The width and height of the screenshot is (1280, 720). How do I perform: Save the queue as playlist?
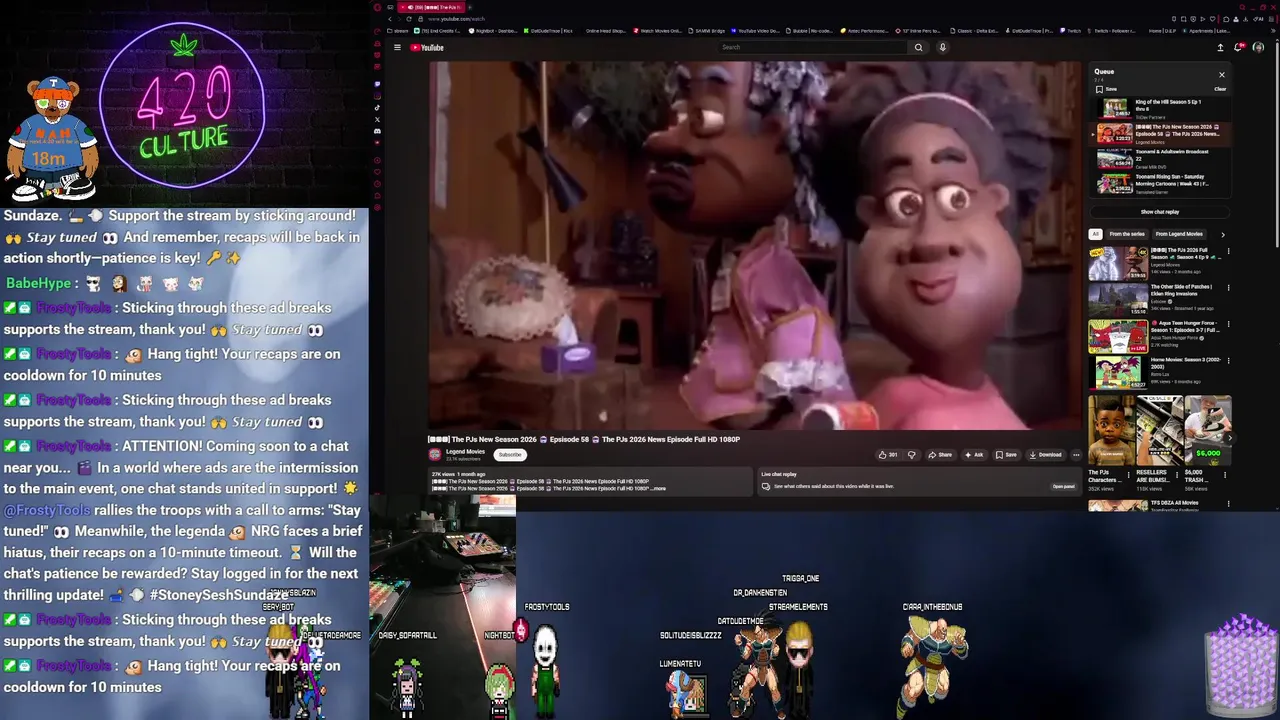[x=1104, y=89]
